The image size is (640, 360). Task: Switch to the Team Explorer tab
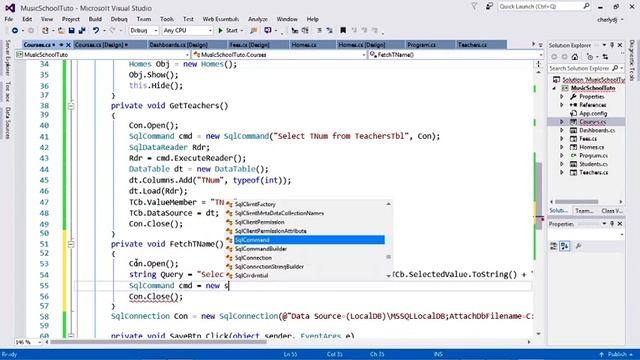pos(584,211)
